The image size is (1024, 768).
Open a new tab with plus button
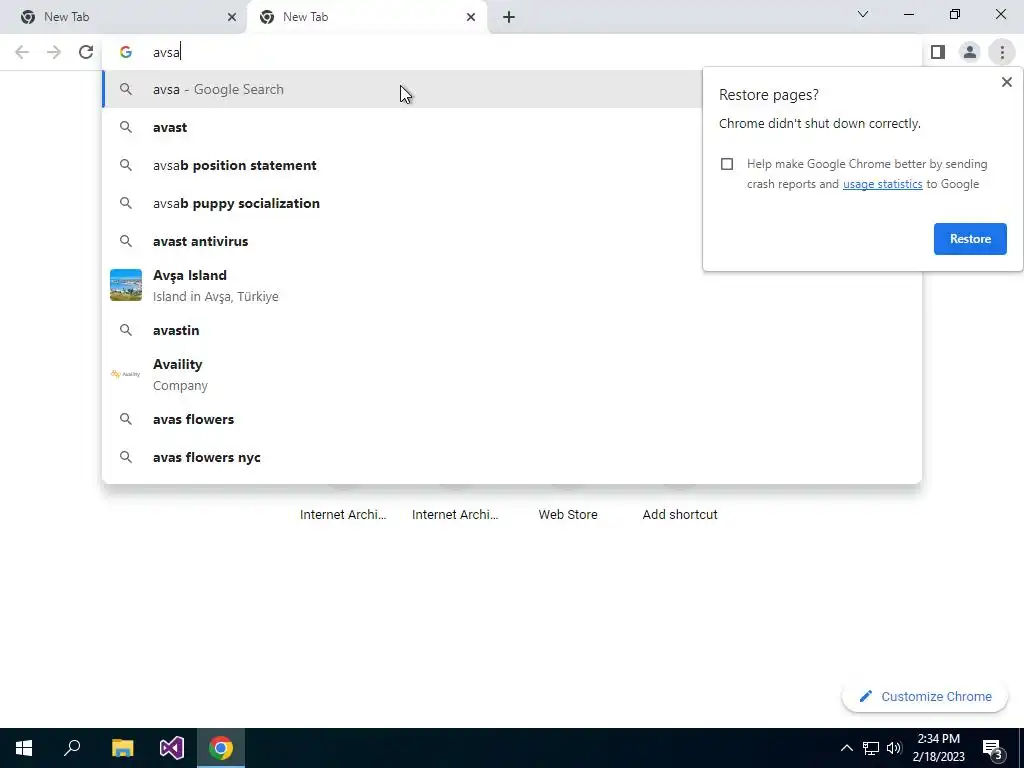point(509,17)
